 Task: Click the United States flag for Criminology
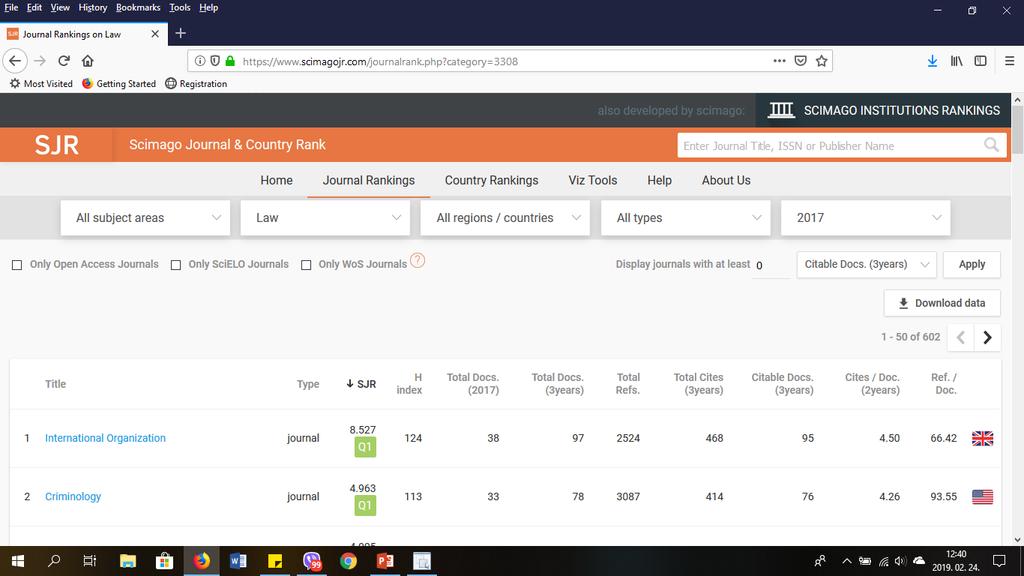click(x=982, y=497)
